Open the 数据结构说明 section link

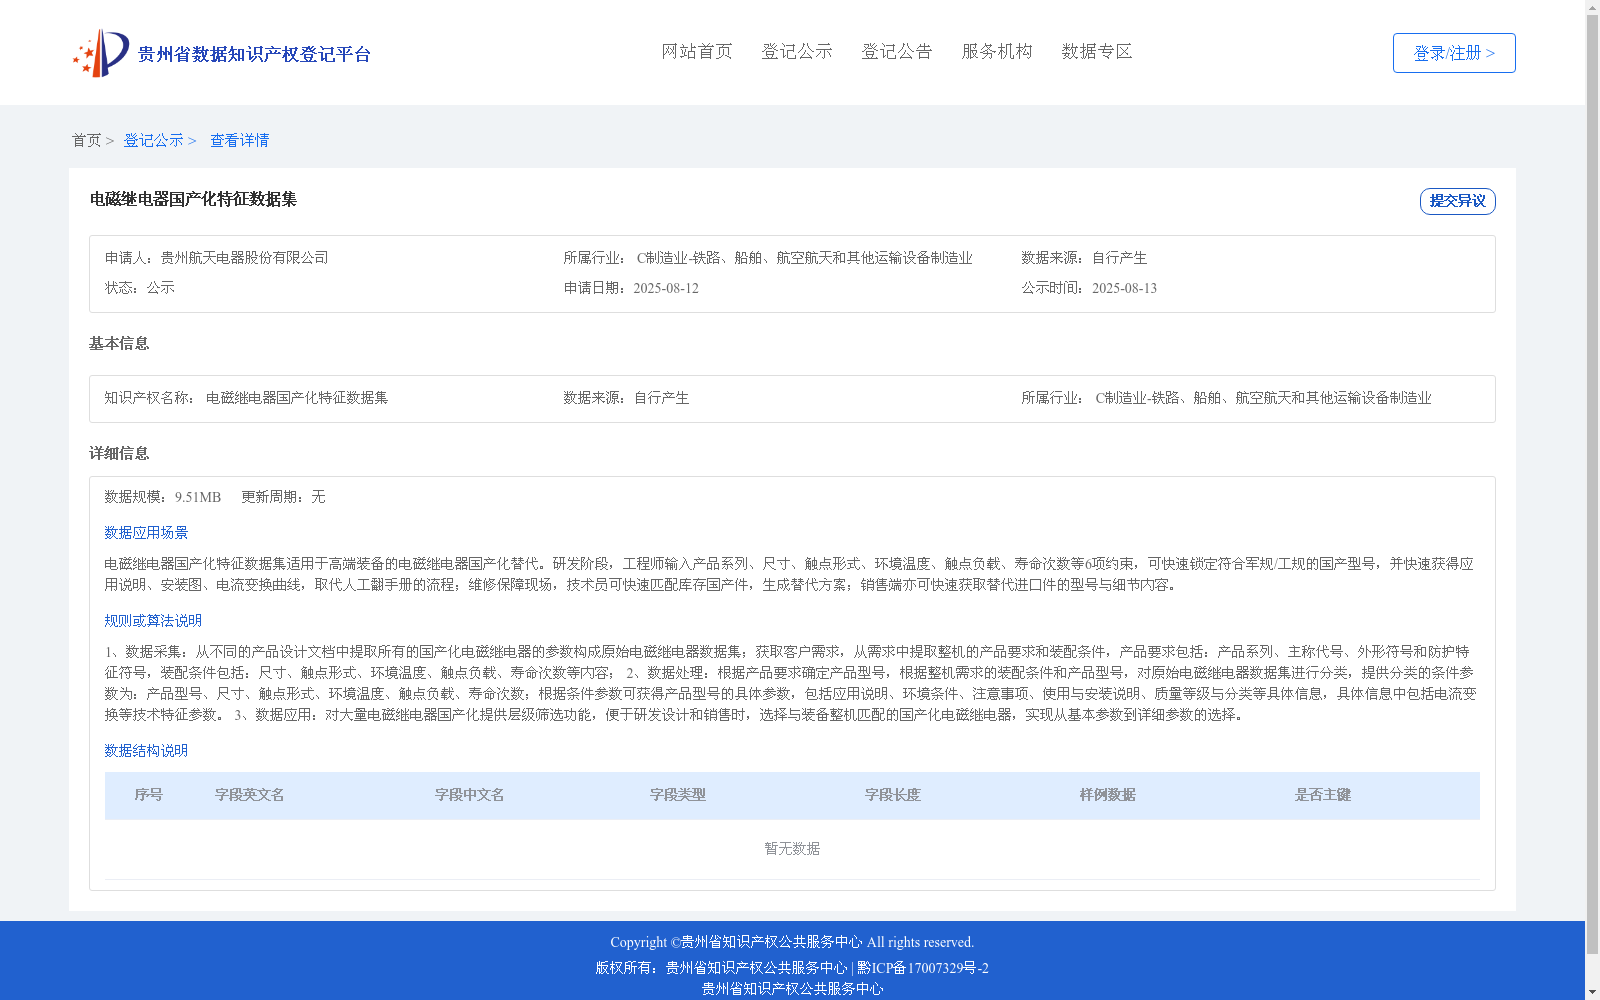coord(144,750)
